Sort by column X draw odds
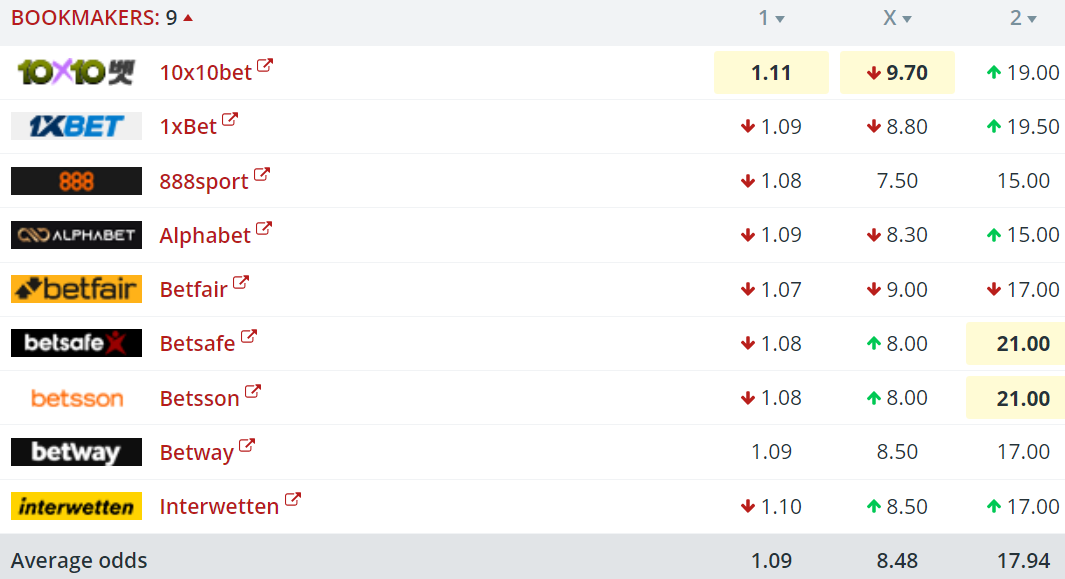1065x579 pixels. click(x=897, y=18)
